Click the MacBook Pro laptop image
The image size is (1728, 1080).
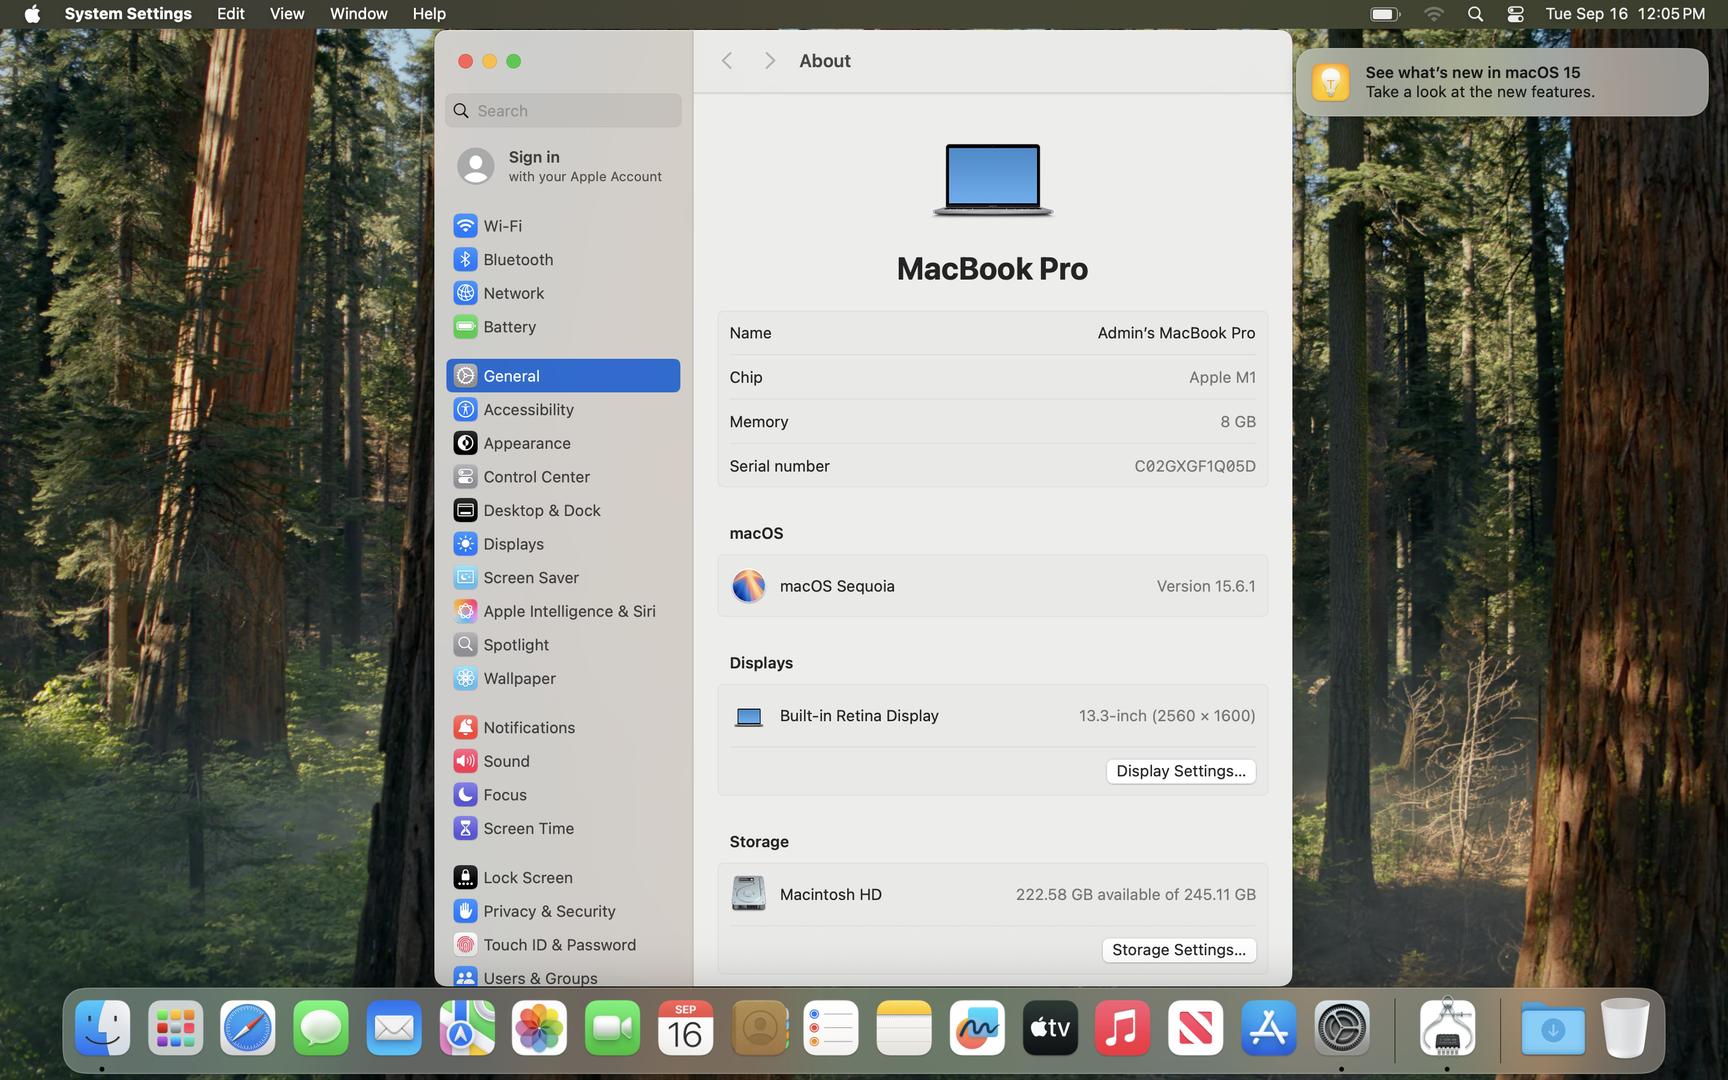click(x=992, y=180)
